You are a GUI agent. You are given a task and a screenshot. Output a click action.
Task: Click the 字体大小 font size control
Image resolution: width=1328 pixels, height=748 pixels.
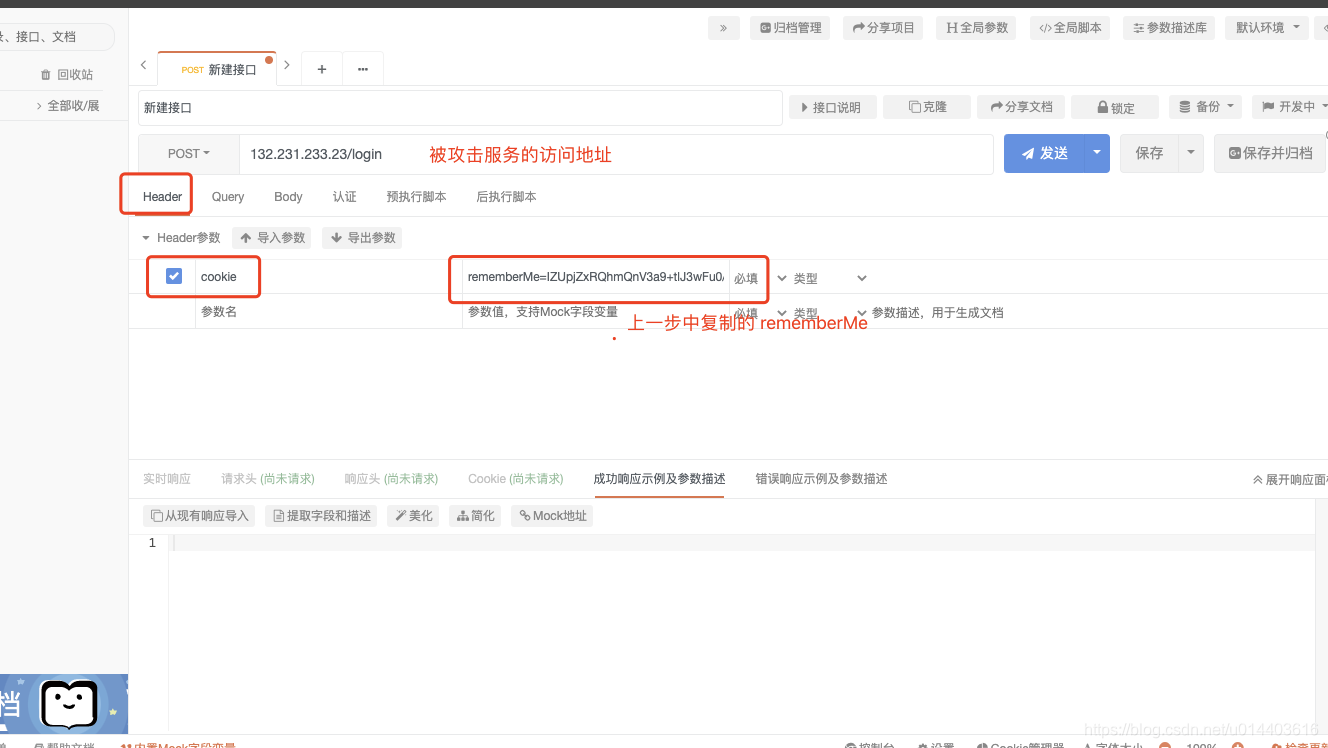1113,745
